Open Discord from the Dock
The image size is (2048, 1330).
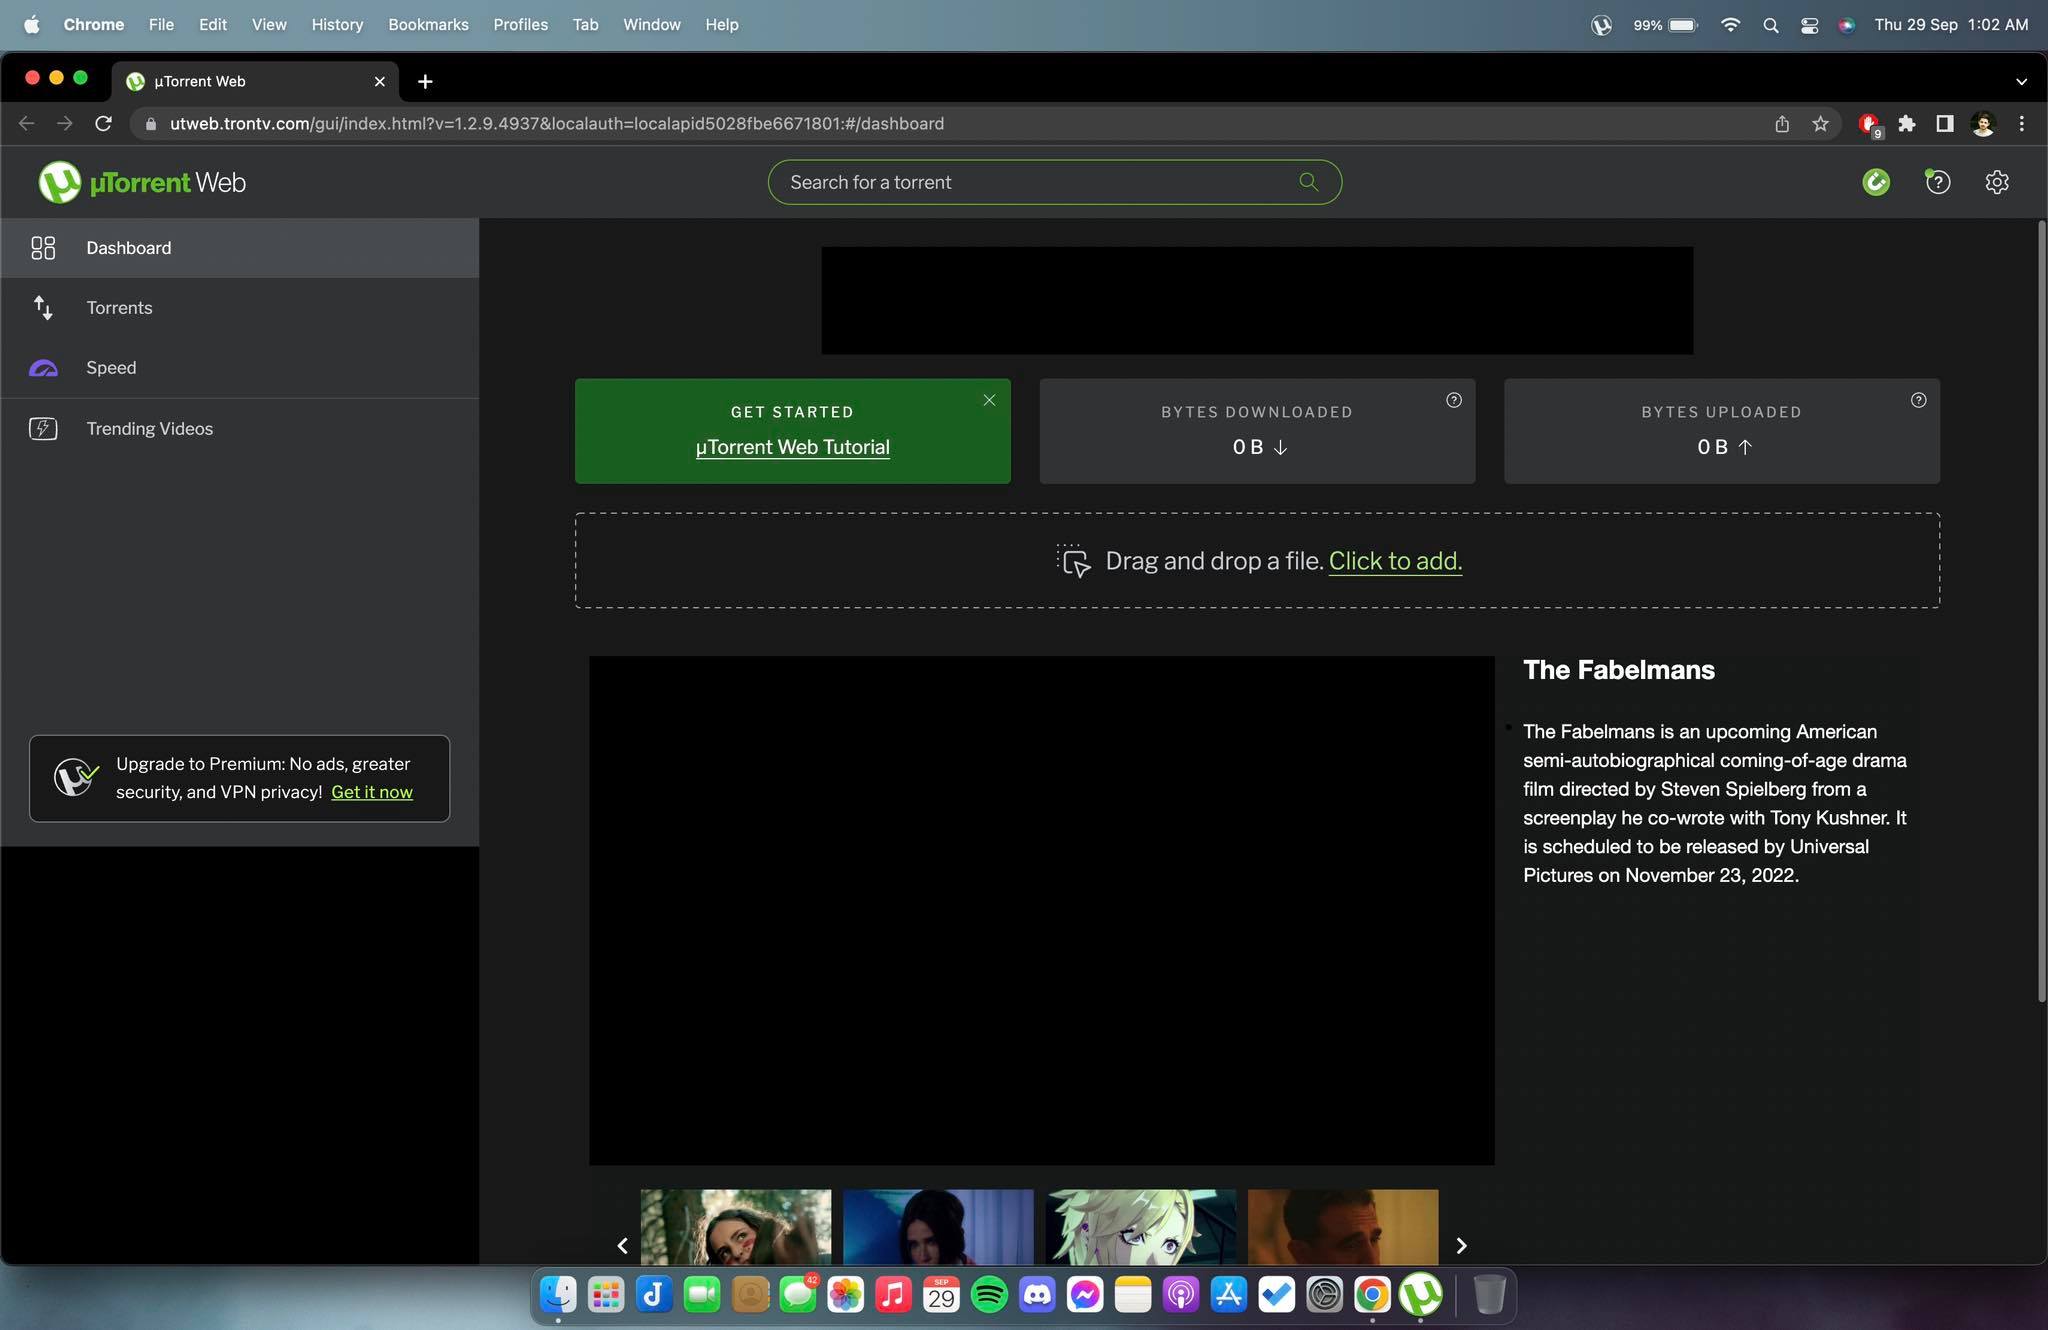1037,1294
